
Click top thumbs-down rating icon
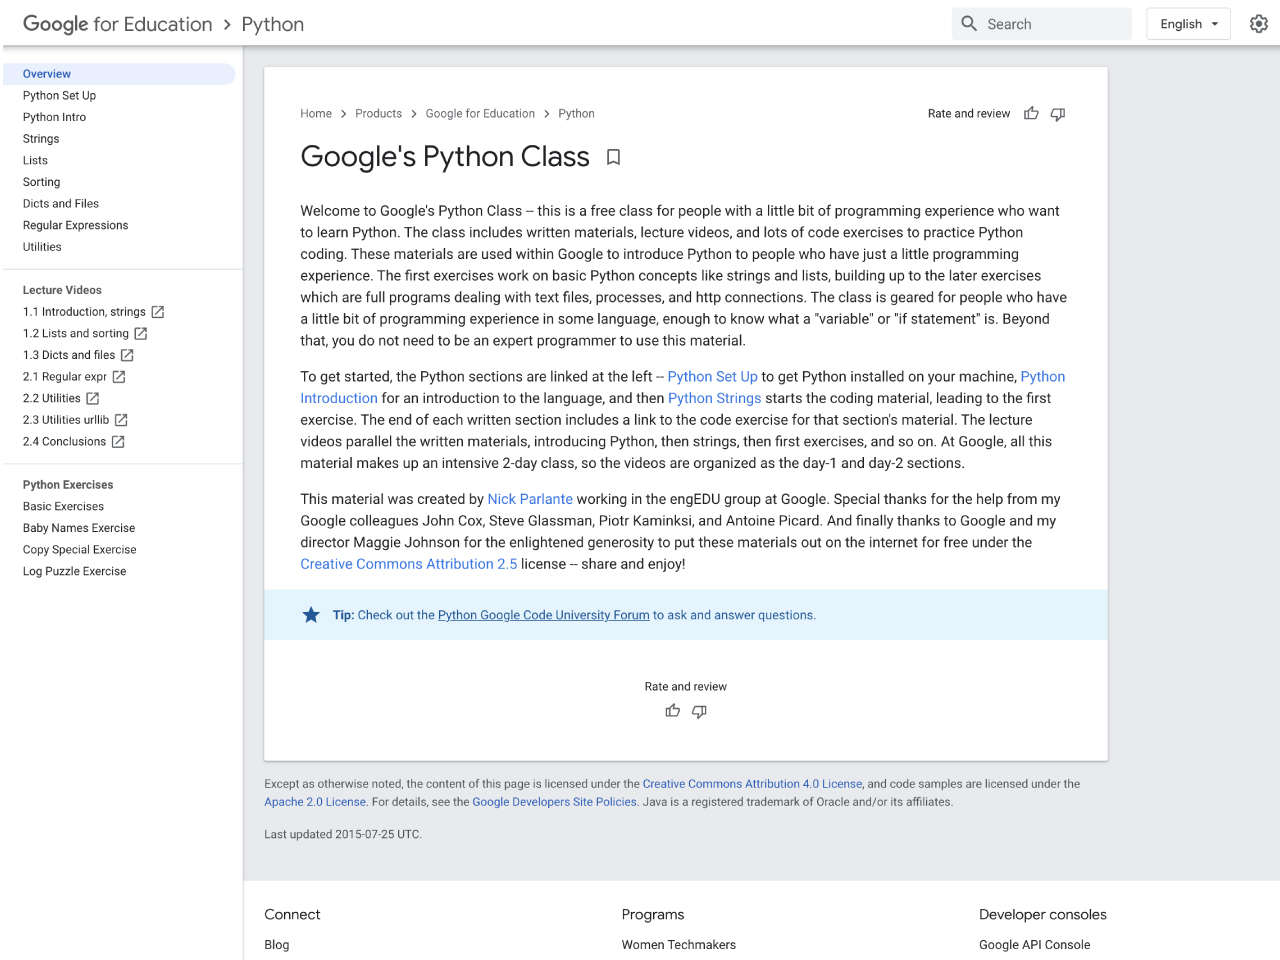(x=1058, y=114)
